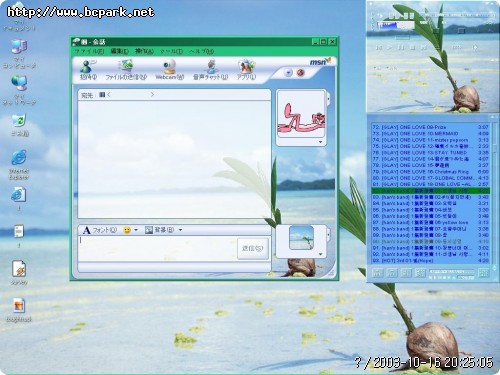Click the 送信(S) send button
This screenshot has height=375, width=500.
[x=253, y=248]
